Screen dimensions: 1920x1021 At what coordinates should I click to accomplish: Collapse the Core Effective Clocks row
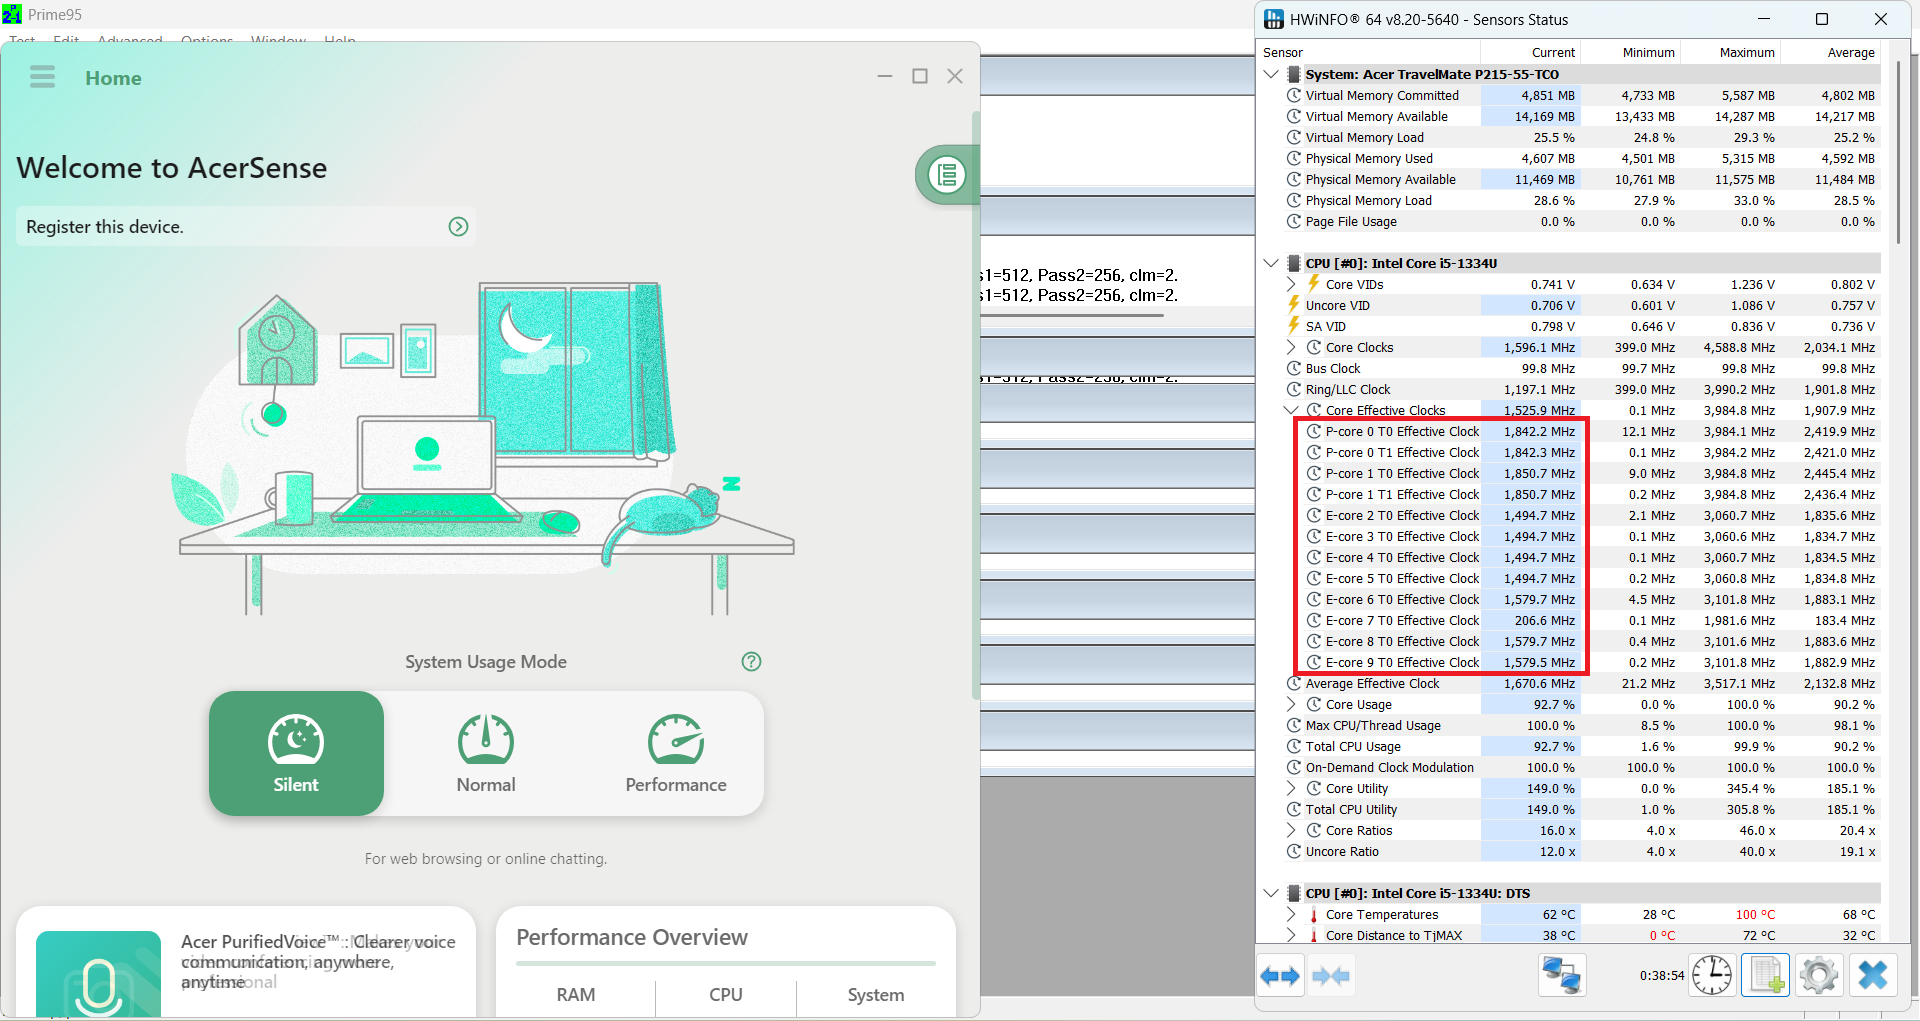click(1291, 410)
